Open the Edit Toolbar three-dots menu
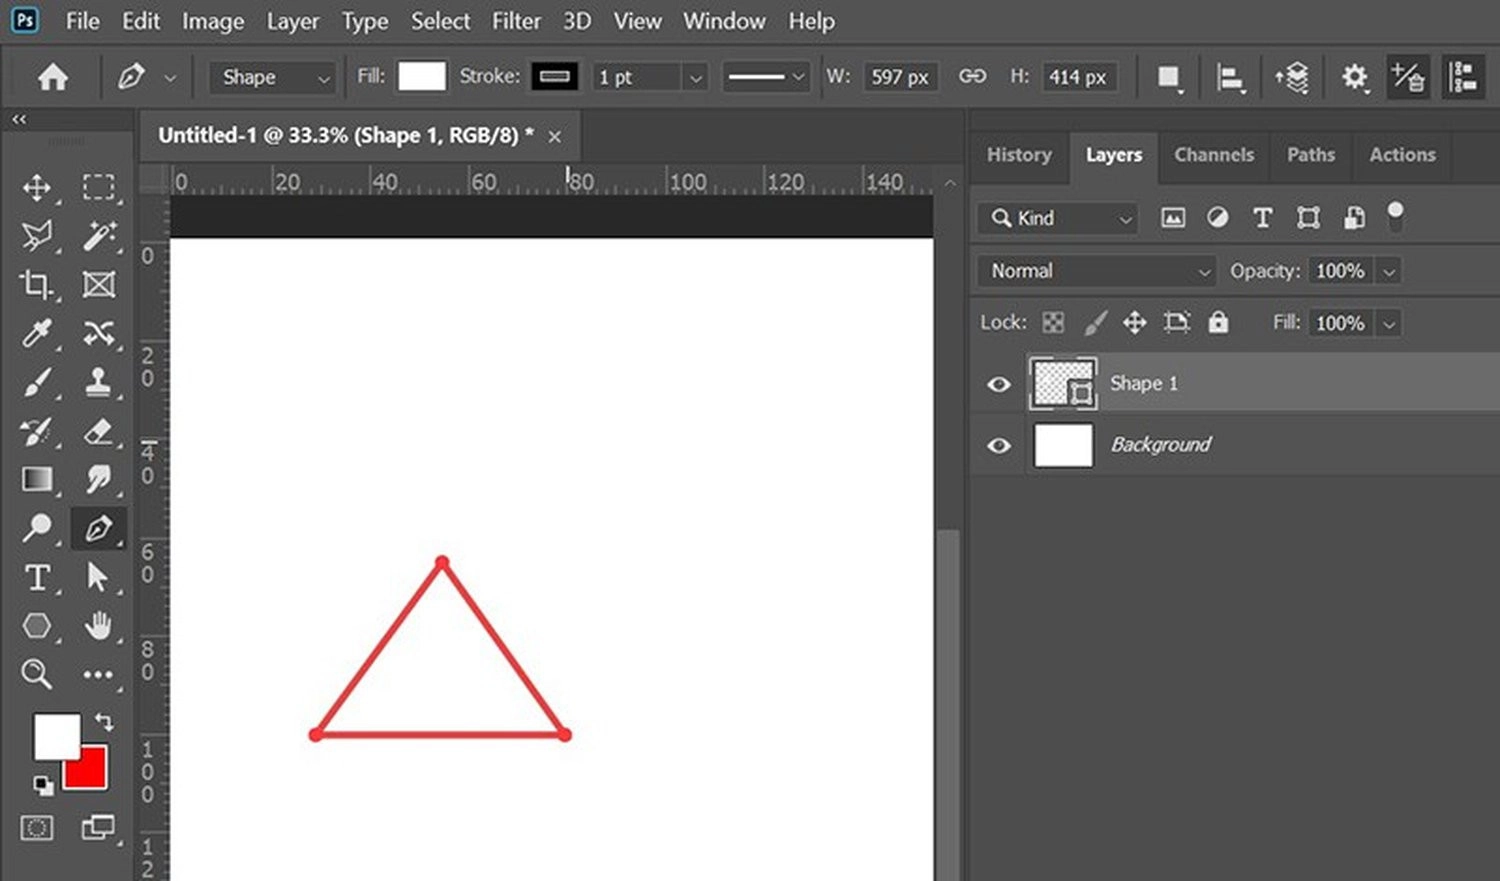This screenshot has width=1500, height=881. [98, 674]
